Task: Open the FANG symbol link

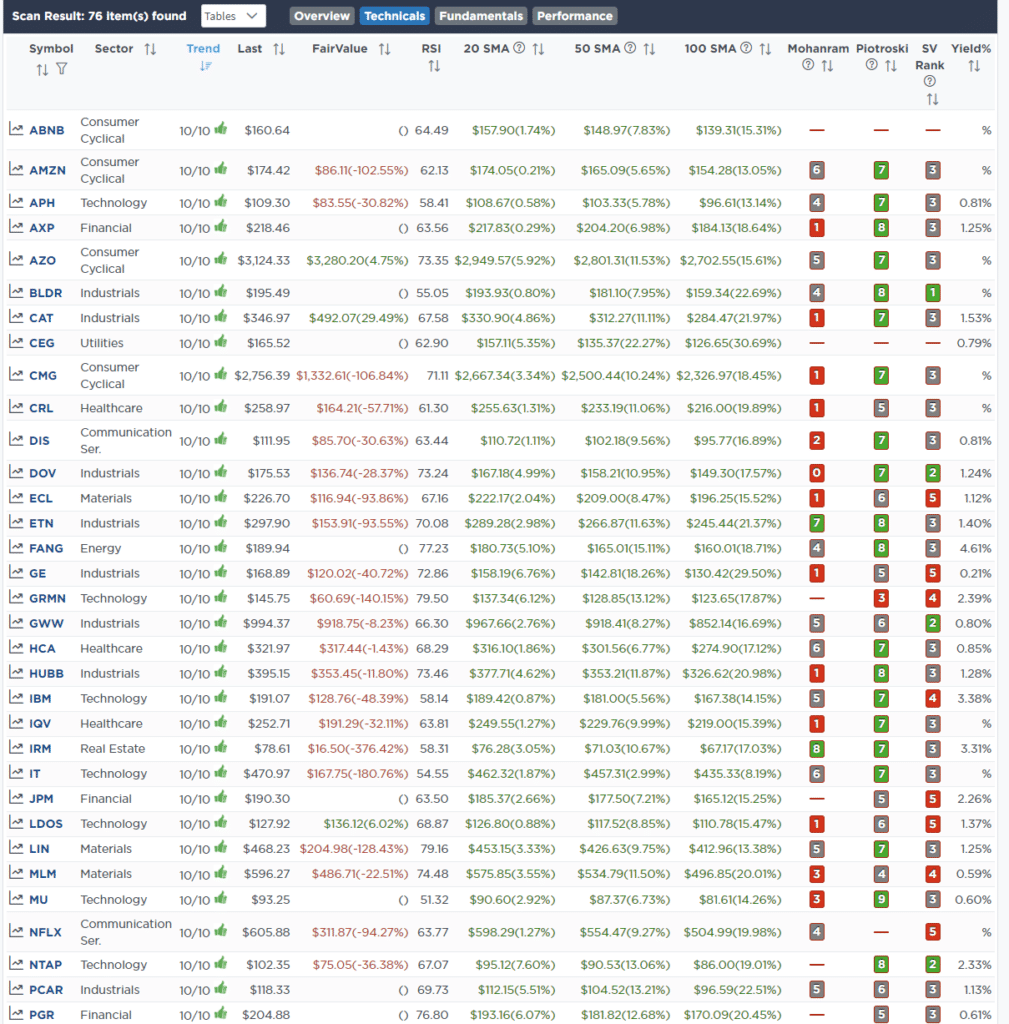Action: click(46, 548)
